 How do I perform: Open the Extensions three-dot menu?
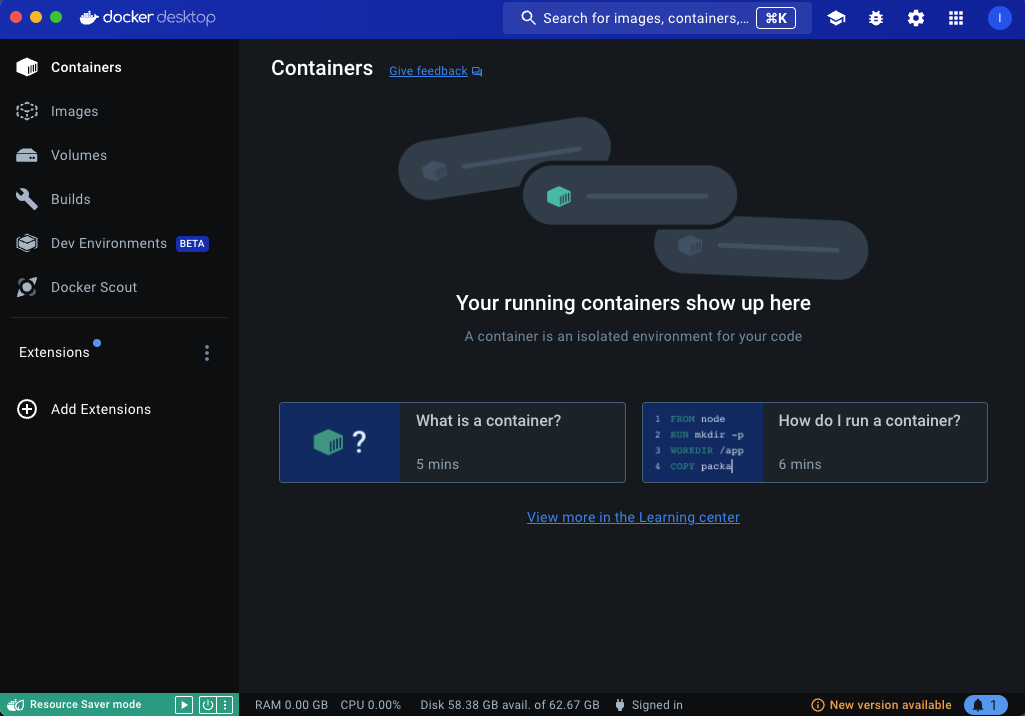coord(207,353)
